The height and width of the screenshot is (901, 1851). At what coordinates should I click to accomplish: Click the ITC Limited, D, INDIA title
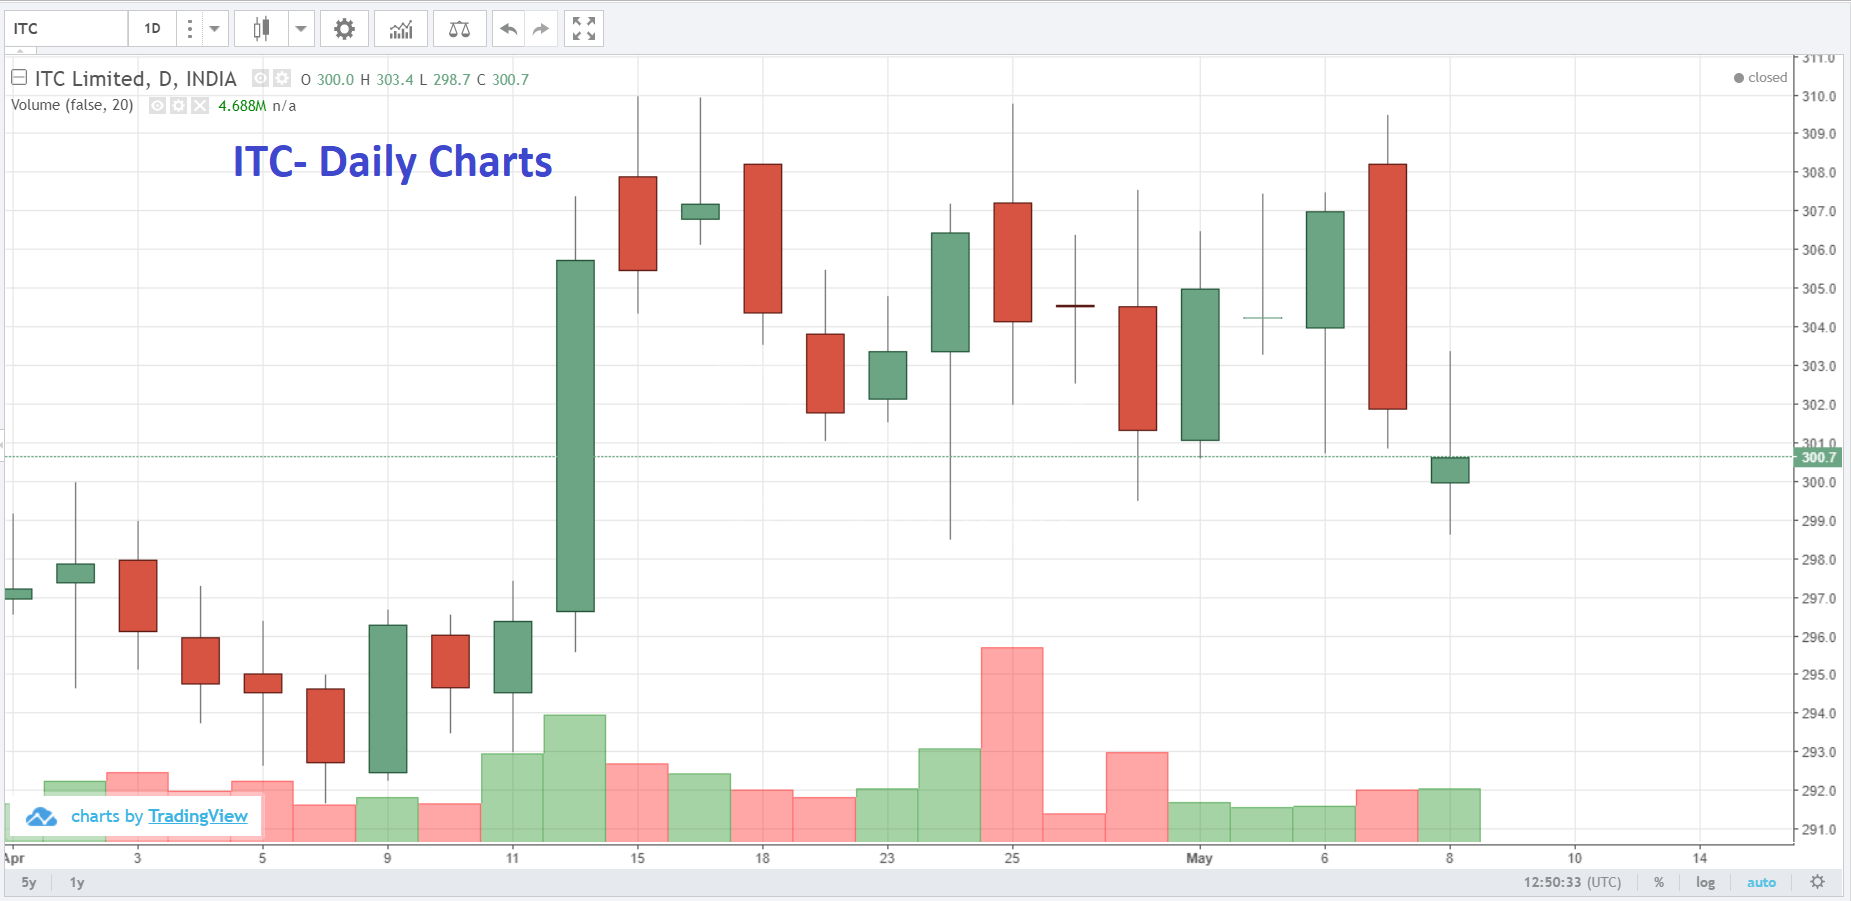[136, 79]
